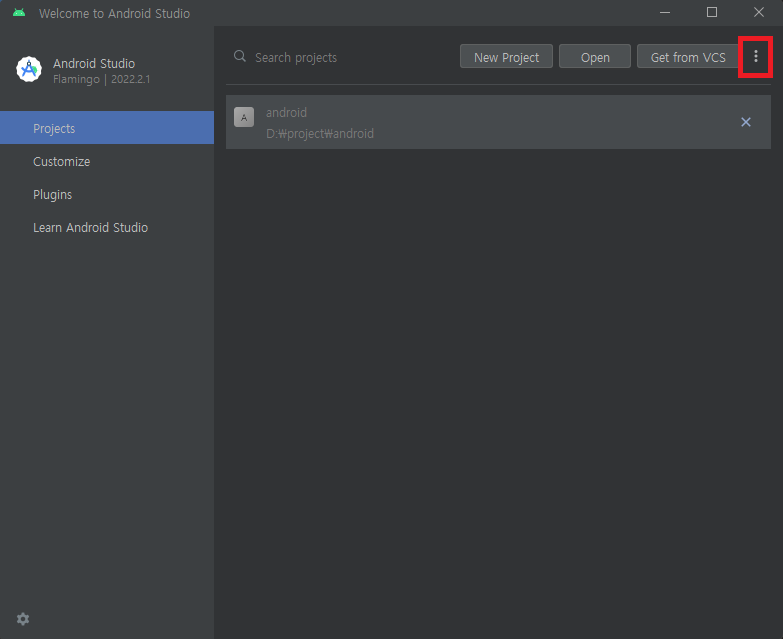
Task: Open the Plugins tab
Action: [107, 194]
